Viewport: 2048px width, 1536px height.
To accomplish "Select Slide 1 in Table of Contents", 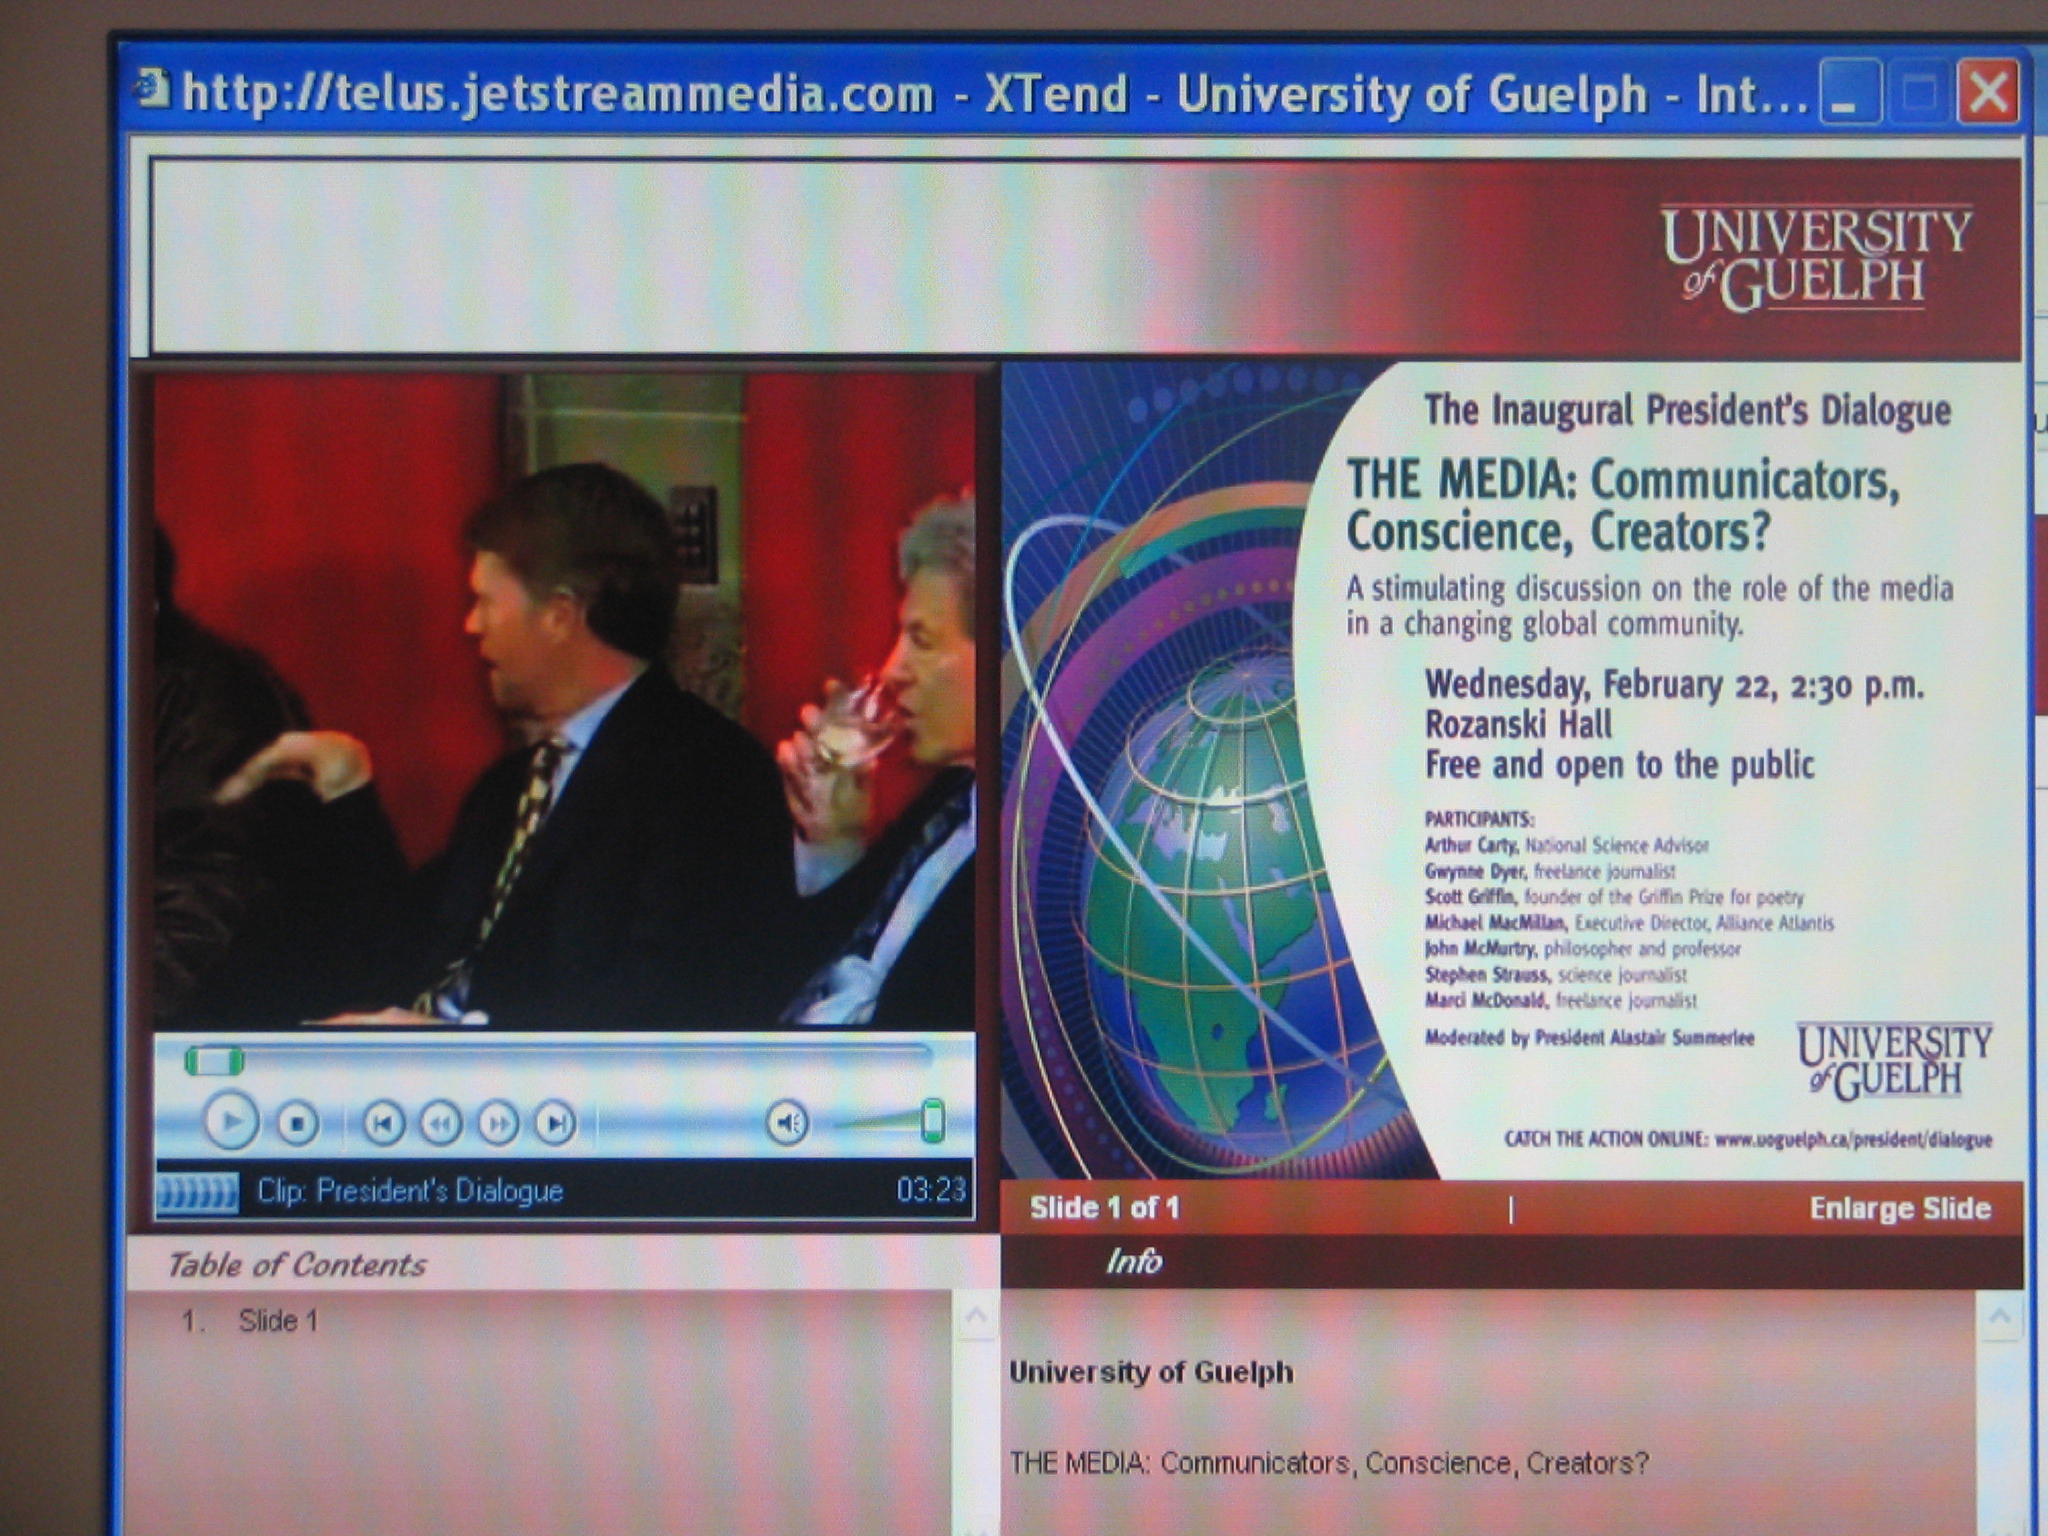I will pyautogui.click(x=278, y=1321).
